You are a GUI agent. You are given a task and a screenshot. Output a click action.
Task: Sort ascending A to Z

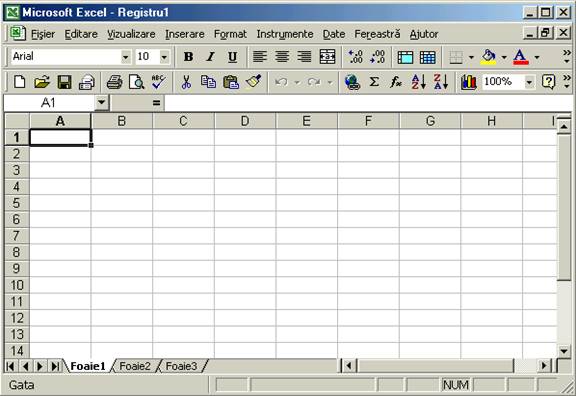pos(418,82)
